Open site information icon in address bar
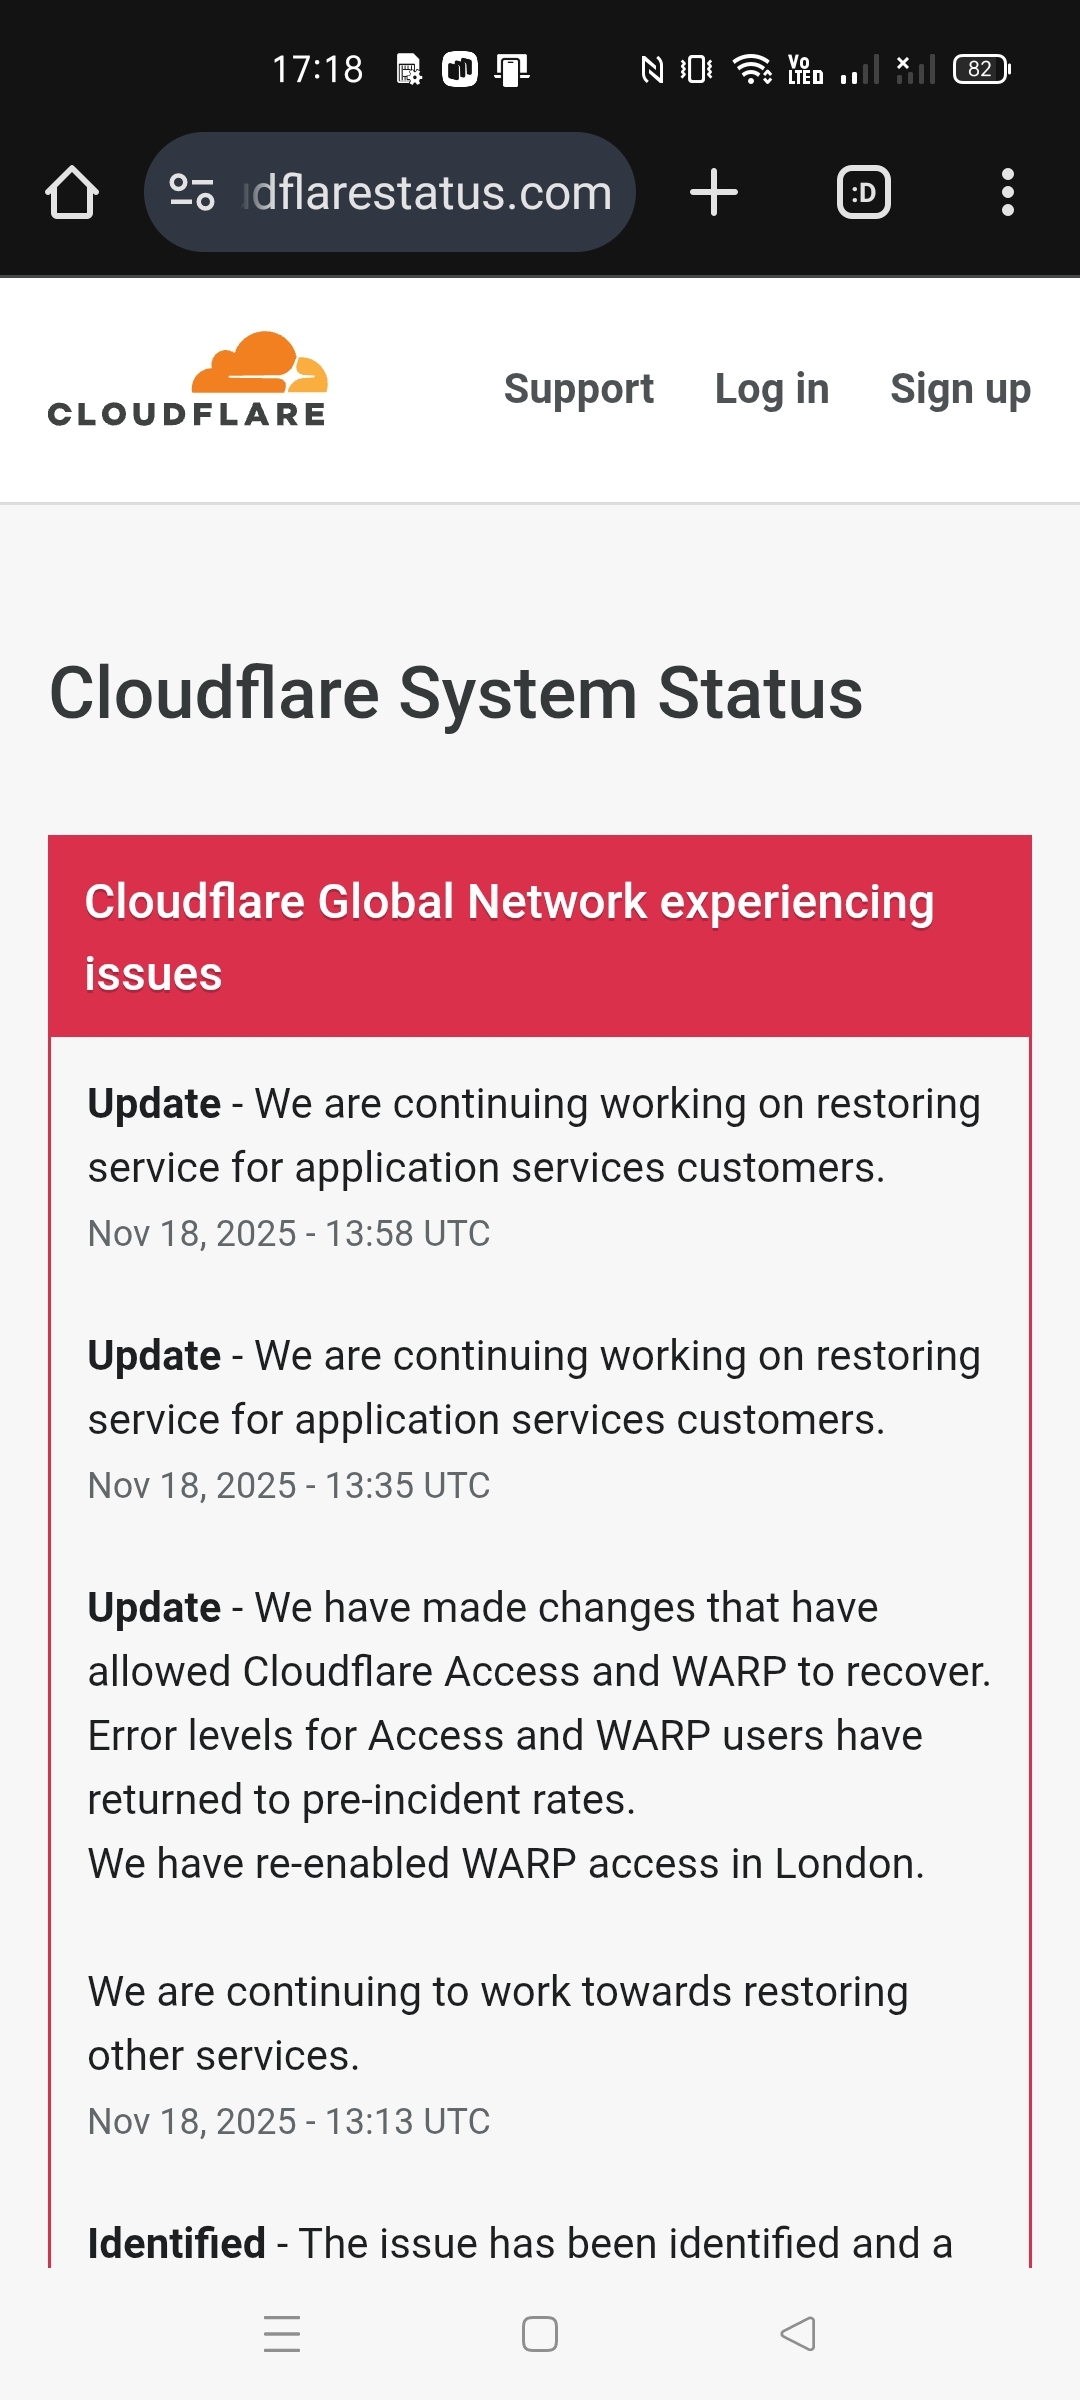Image resolution: width=1080 pixels, height=2400 pixels. point(191,192)
